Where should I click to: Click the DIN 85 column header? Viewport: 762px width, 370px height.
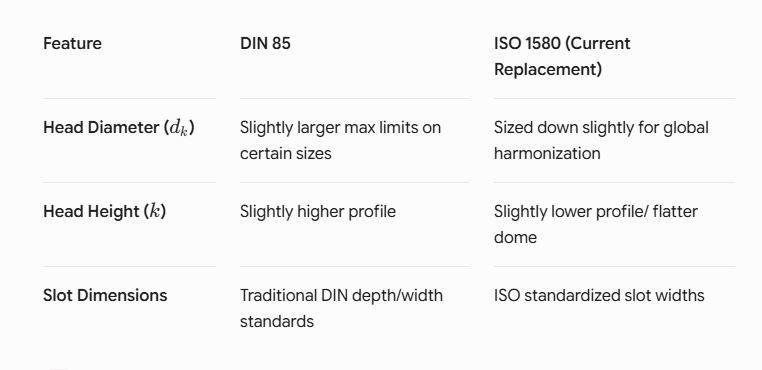pos(265,43)
